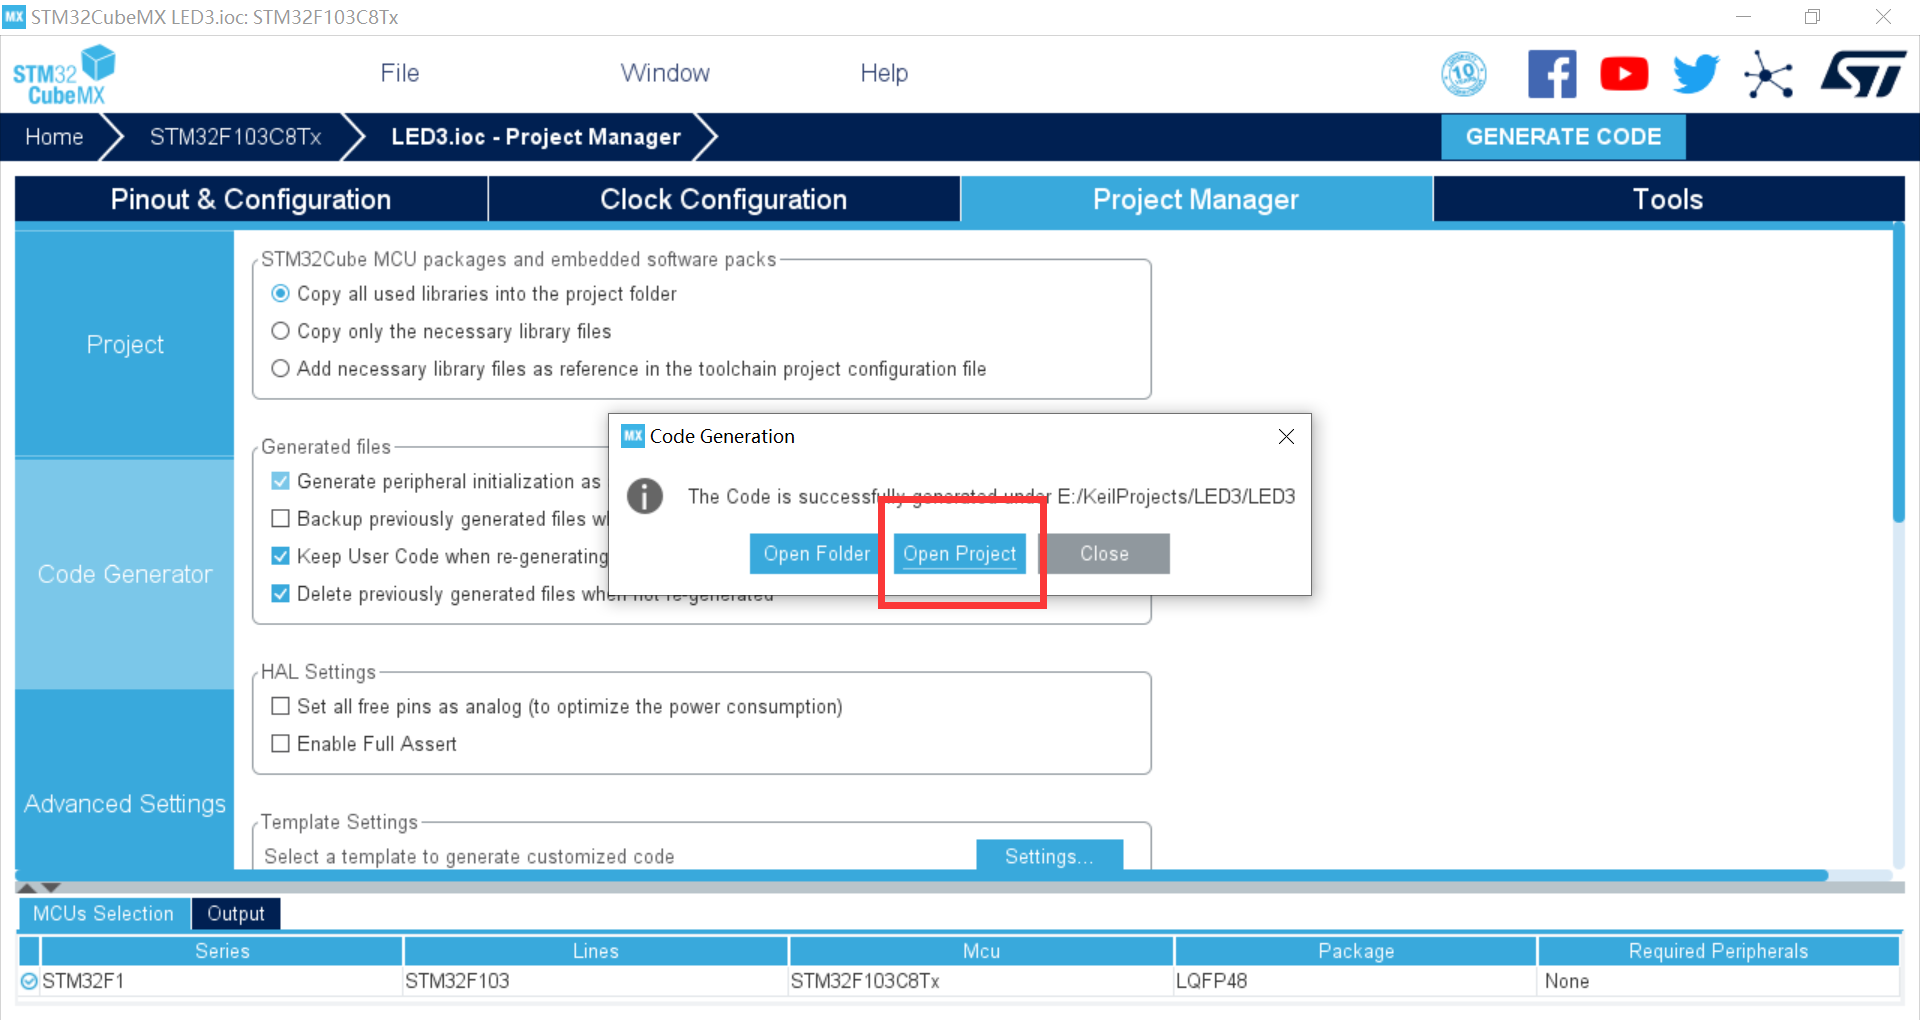Screen dimensions: 1920x1020
Task: Open the Help menu
Action: [884, 73]
